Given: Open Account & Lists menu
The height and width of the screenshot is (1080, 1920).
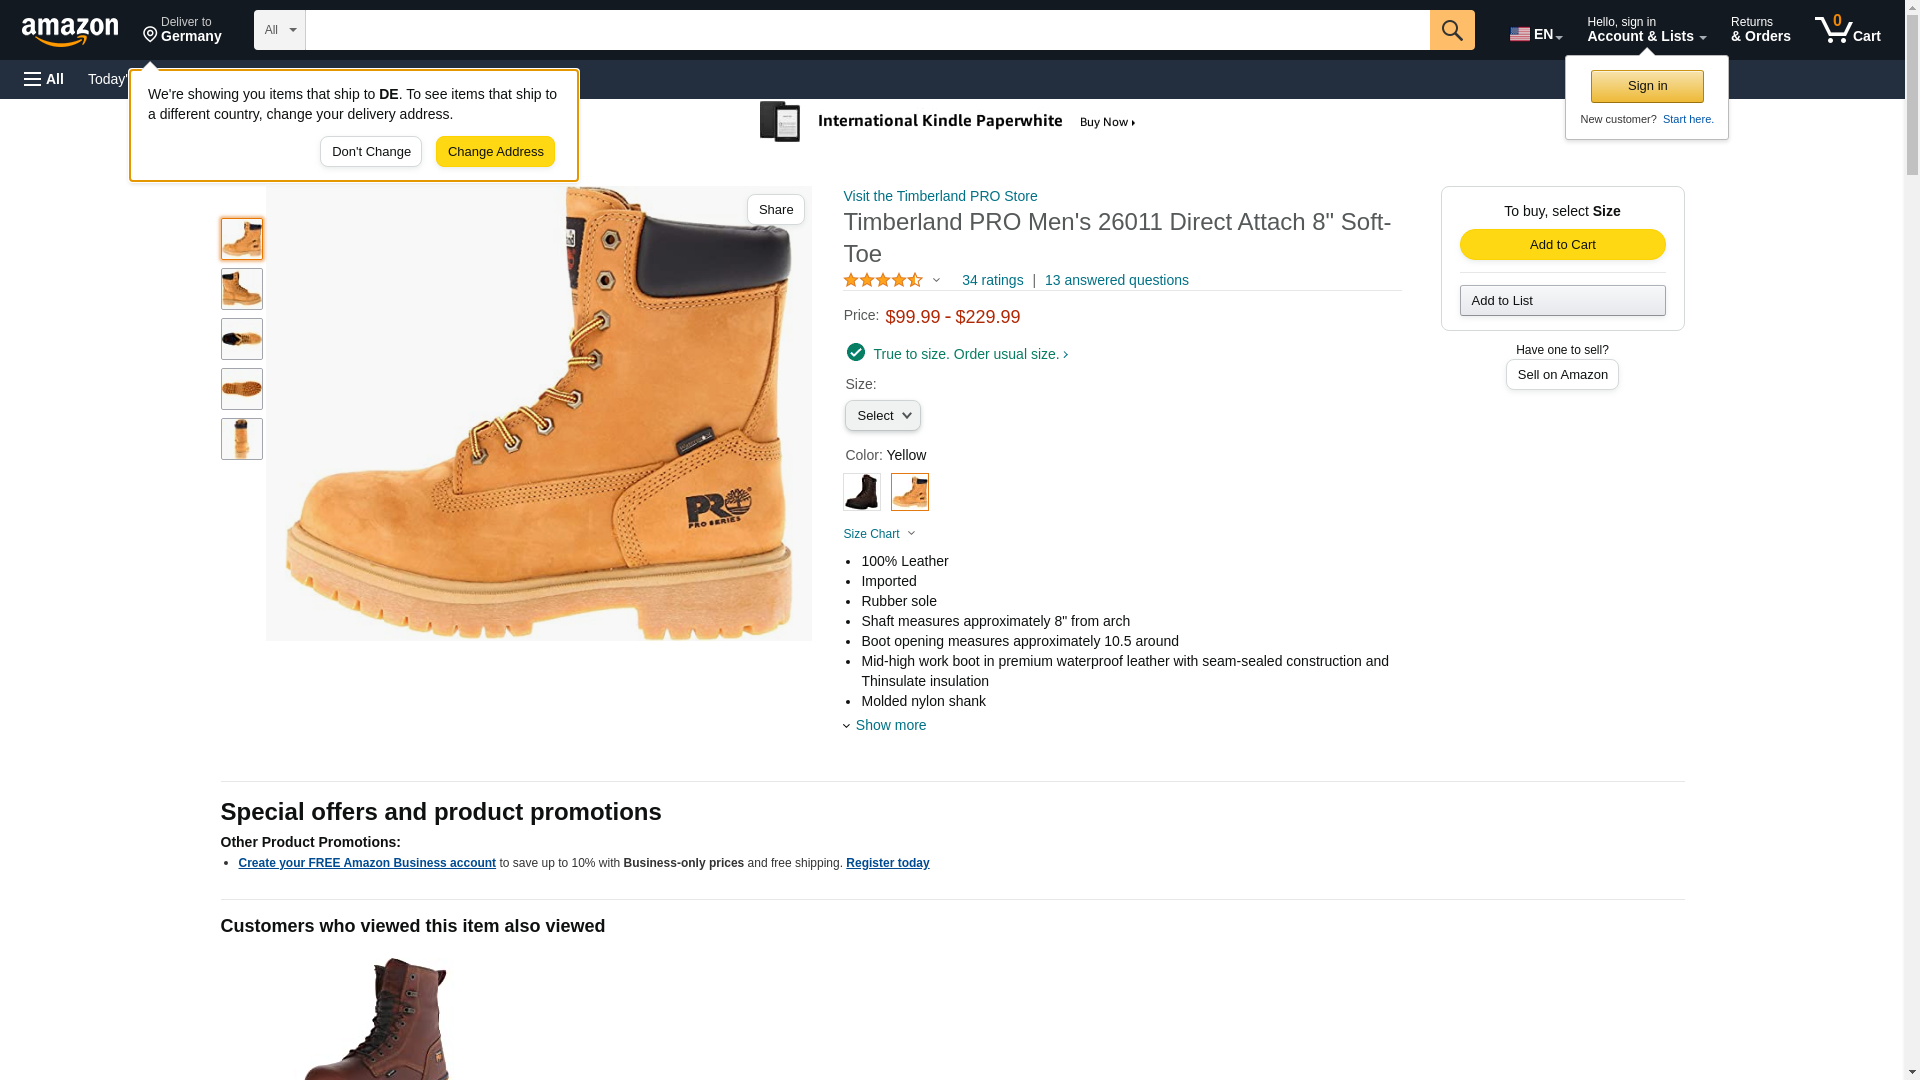Looking at the screenshot, I should tap(1646, 30).
